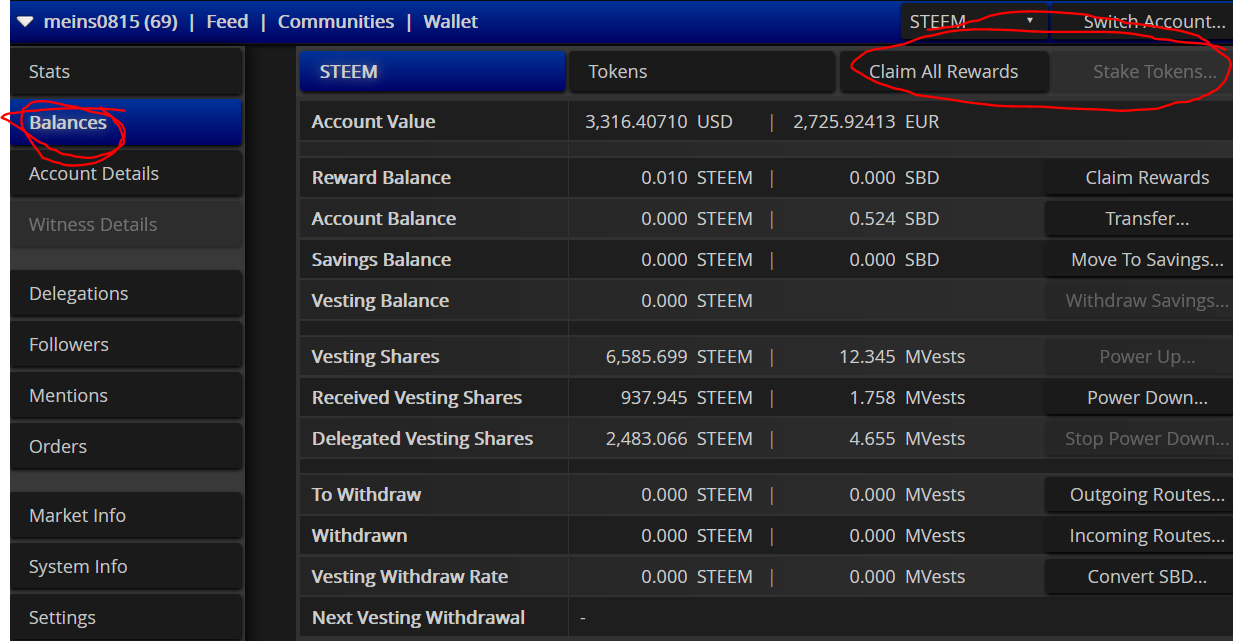Click the Received Vesting Shares label
The height and width of the screenshot is (641, 1233).
(x=416, y=398)
